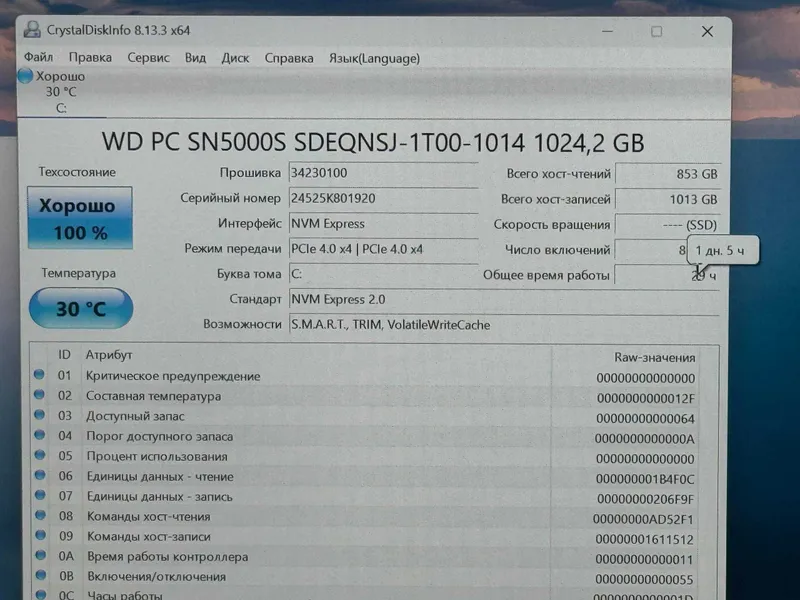Click the tooltip reading 1 дн. 5 ч

723,250
